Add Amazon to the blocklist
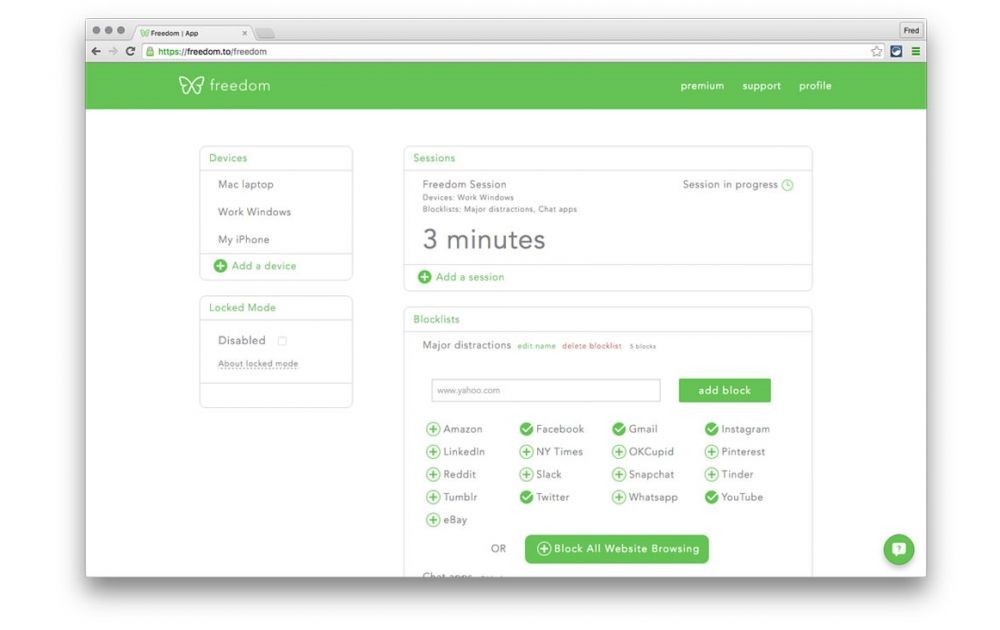The width and height of the screenshot is (1000, 630). pos(433,429)
